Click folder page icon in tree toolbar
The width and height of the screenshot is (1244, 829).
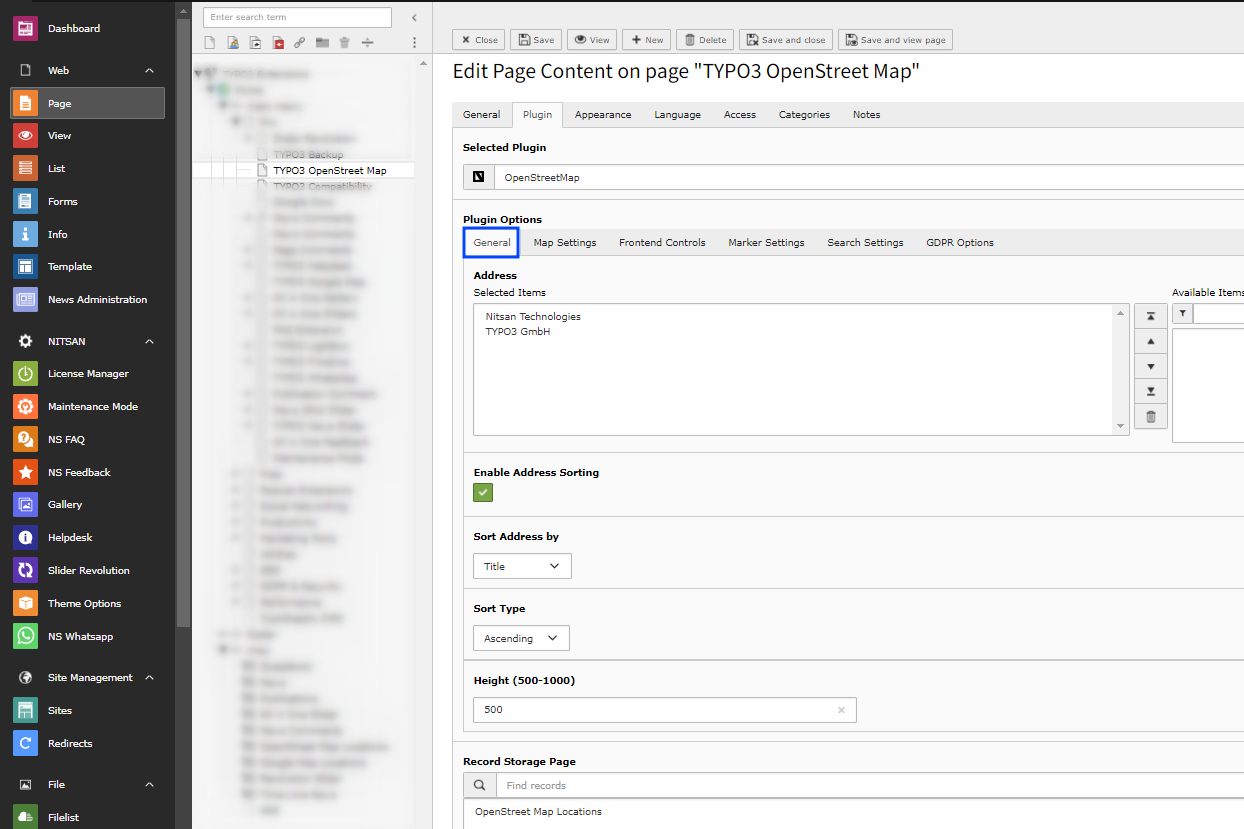(322, 43)
